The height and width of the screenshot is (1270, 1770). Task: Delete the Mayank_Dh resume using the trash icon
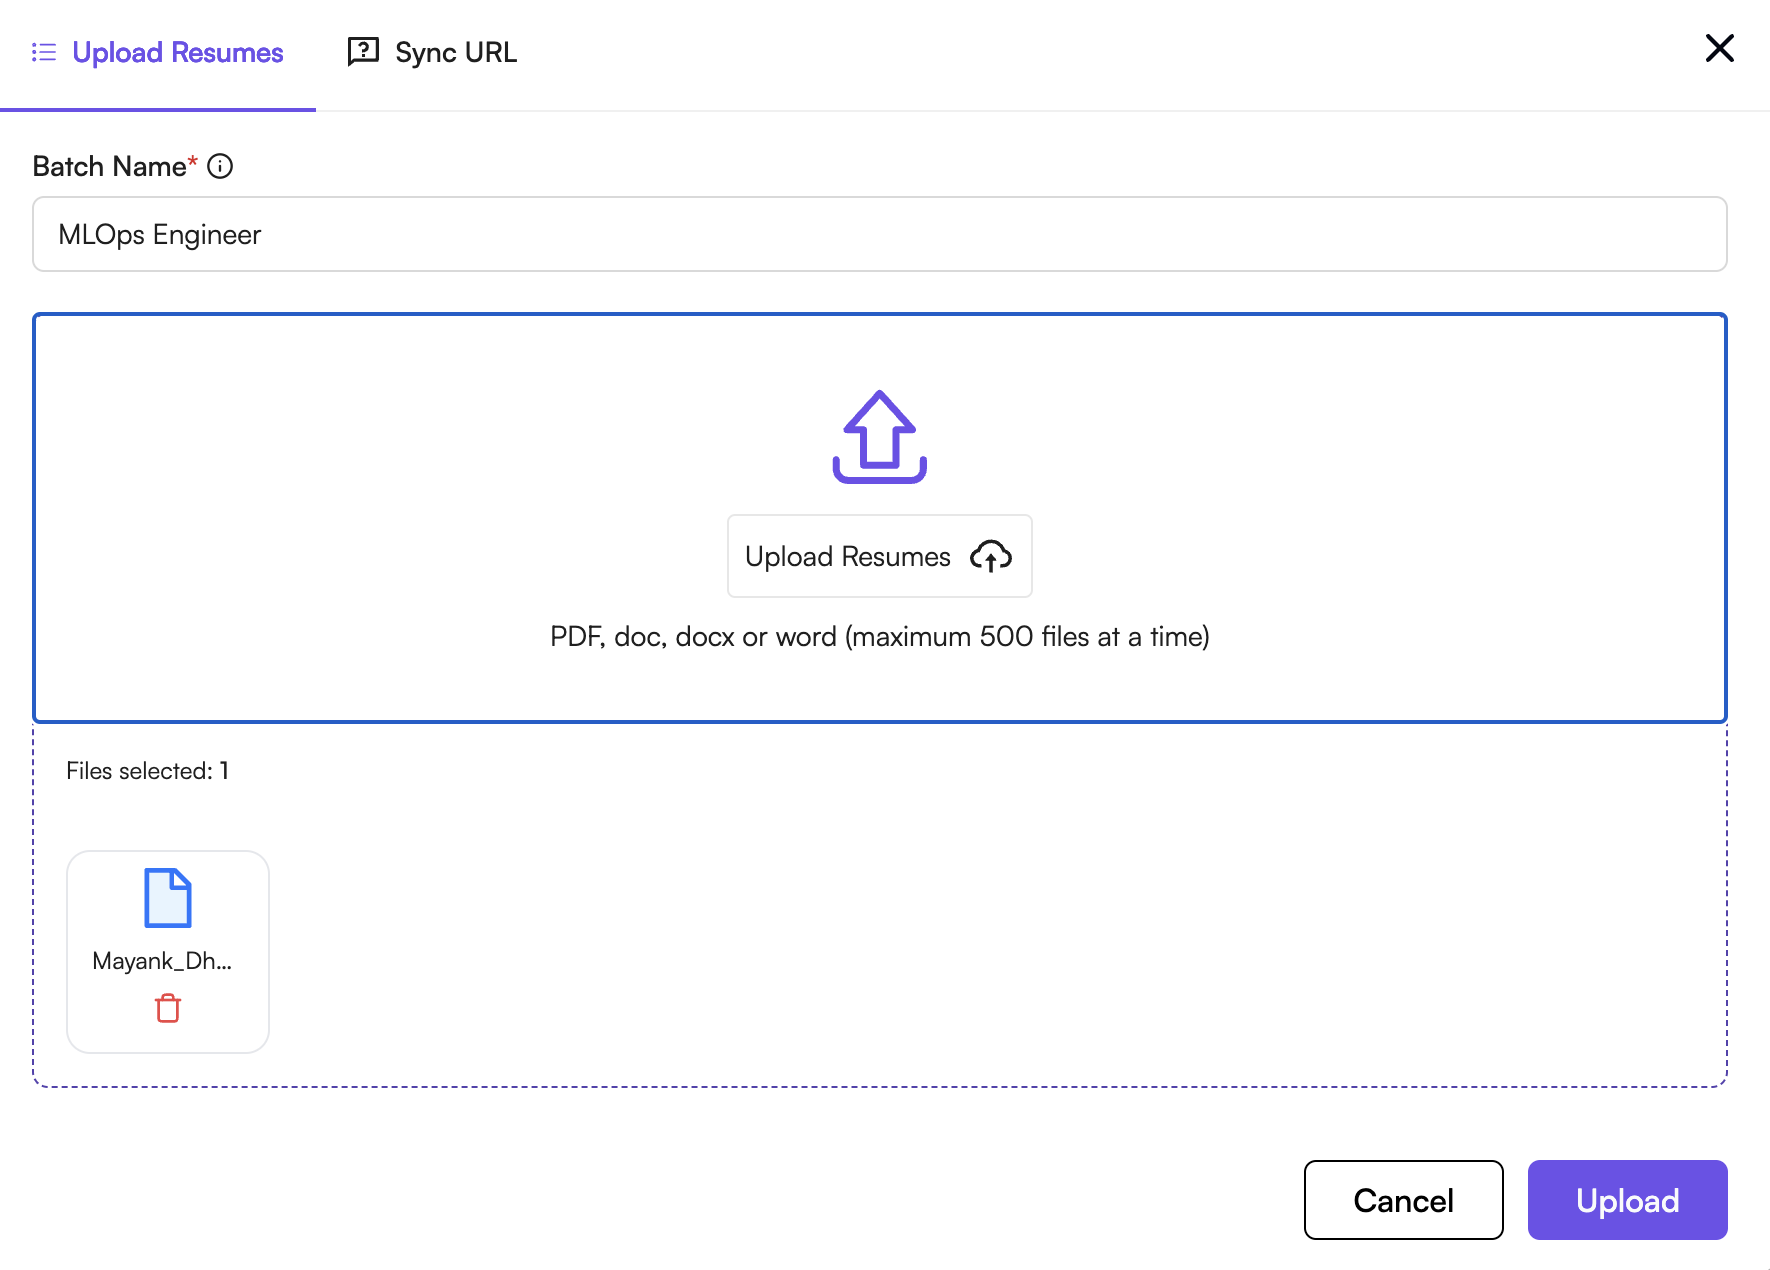click(167, 1008)
